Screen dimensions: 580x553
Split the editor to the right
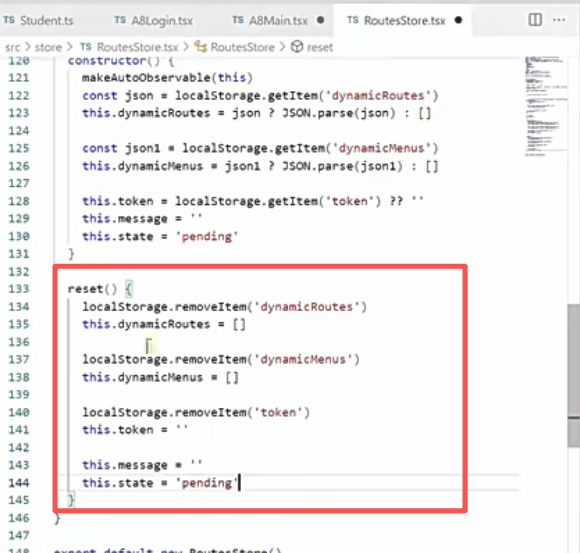[x=535, y=20]
